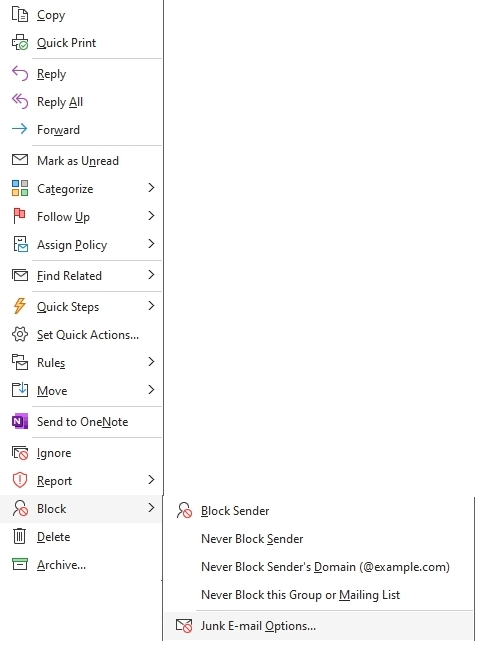Select the Copy menu text
The height and width of the screenshot is (649, 479).
pyautogui.click(x=51, y=15)
